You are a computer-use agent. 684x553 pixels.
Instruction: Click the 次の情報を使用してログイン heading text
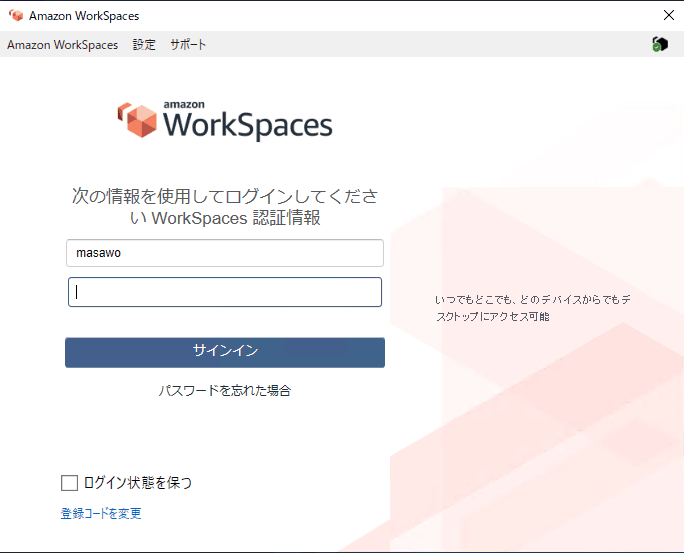point(225,207)
